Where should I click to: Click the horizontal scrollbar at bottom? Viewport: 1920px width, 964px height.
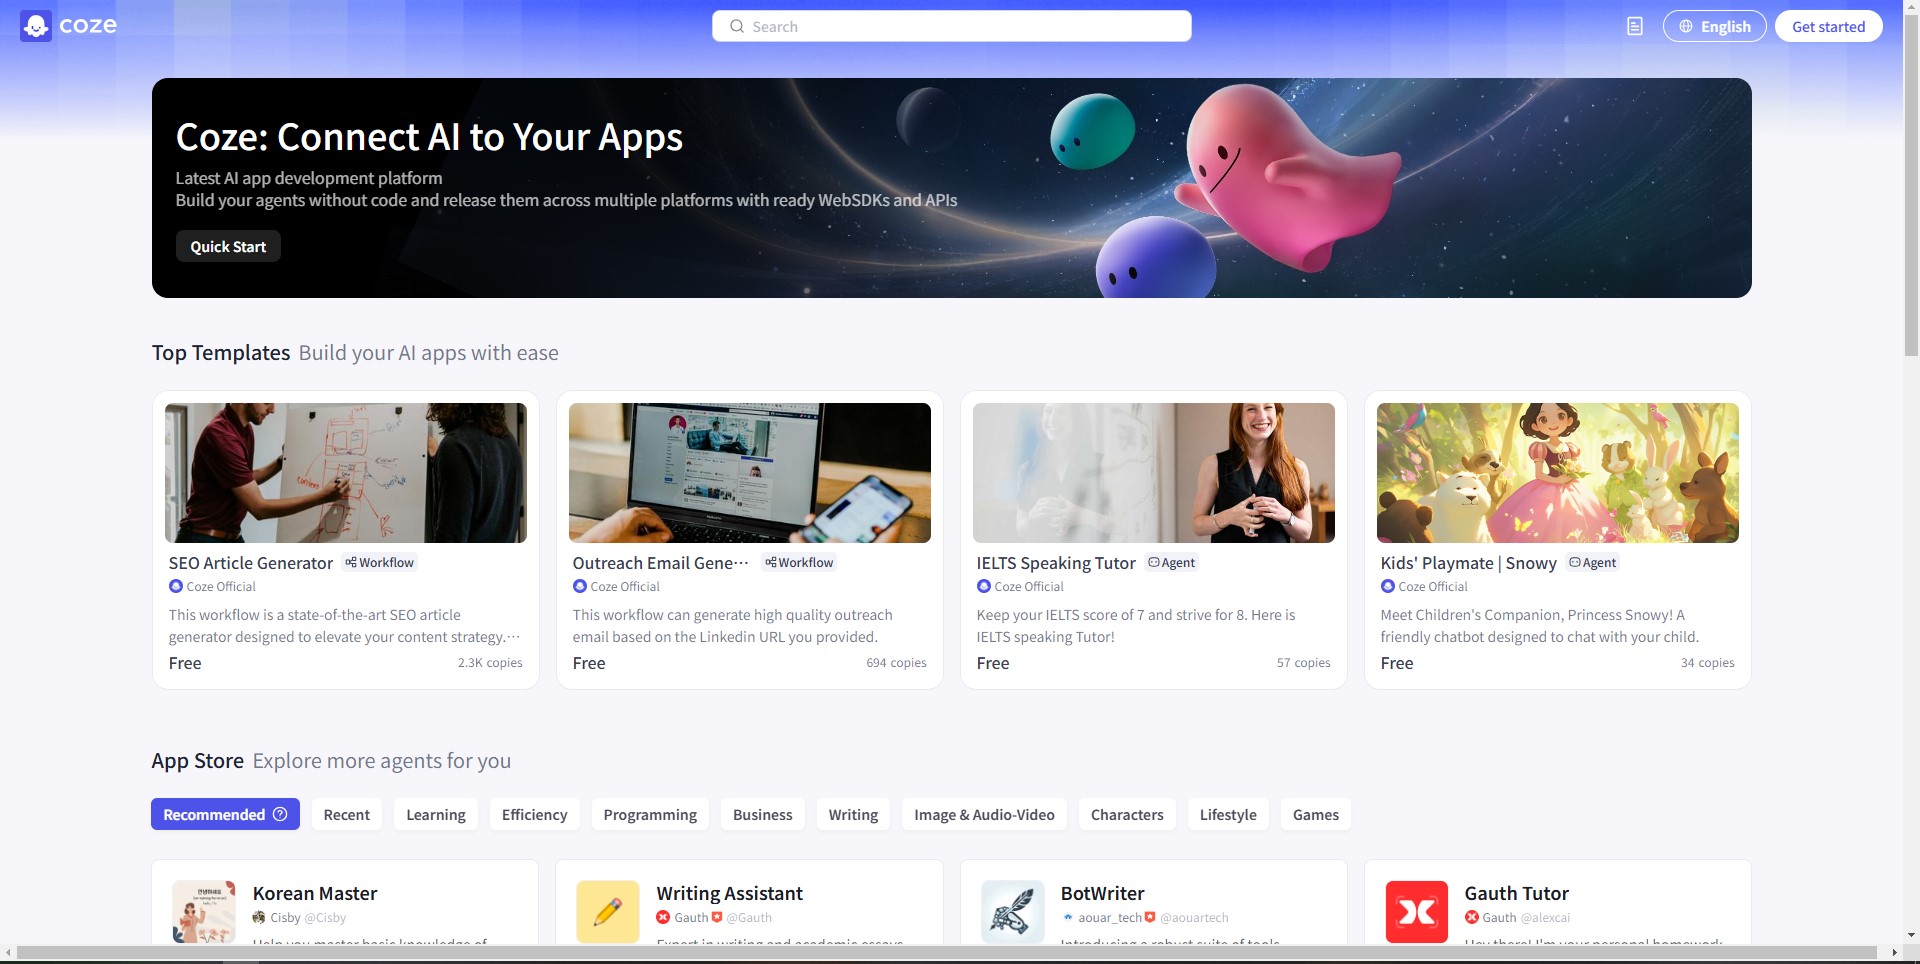tap(946, 953)
